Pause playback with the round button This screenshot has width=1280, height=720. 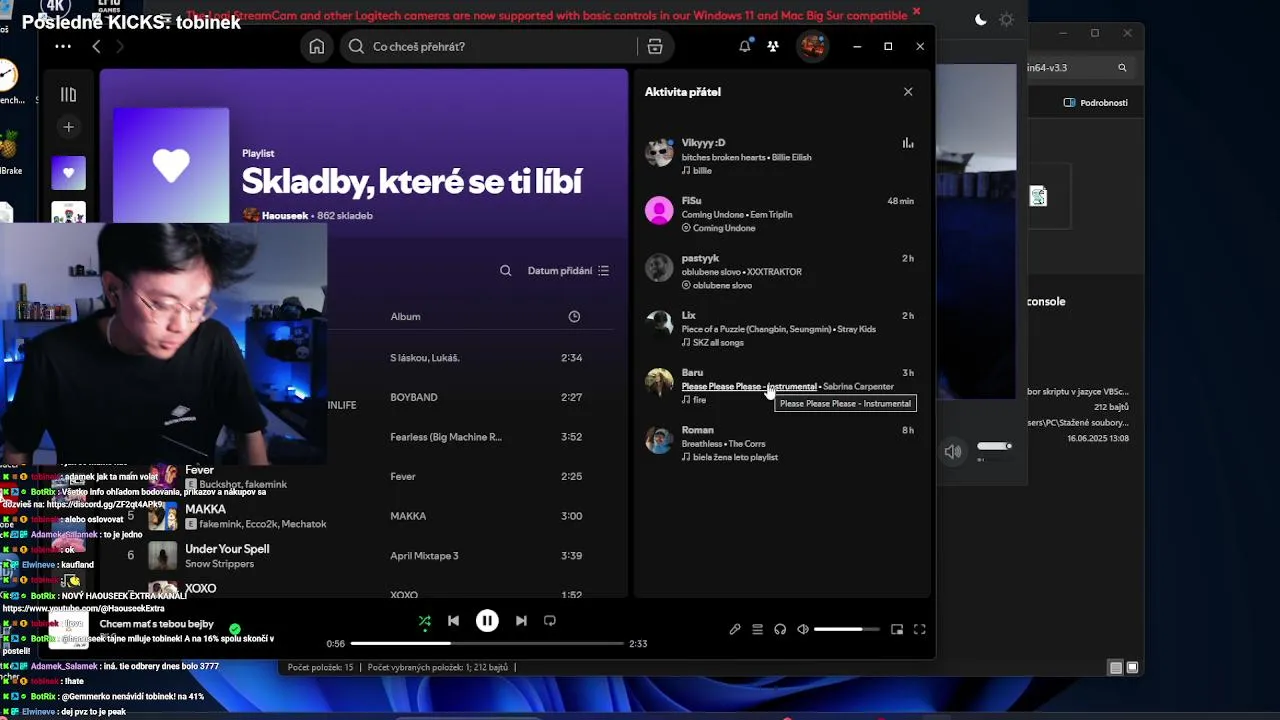[x=487, y=621]
